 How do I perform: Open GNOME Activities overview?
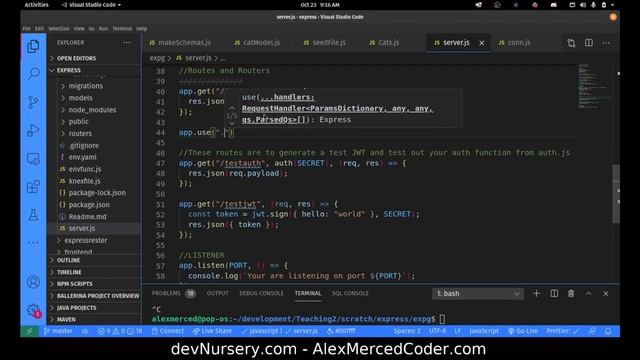click(x=36, y=5)
